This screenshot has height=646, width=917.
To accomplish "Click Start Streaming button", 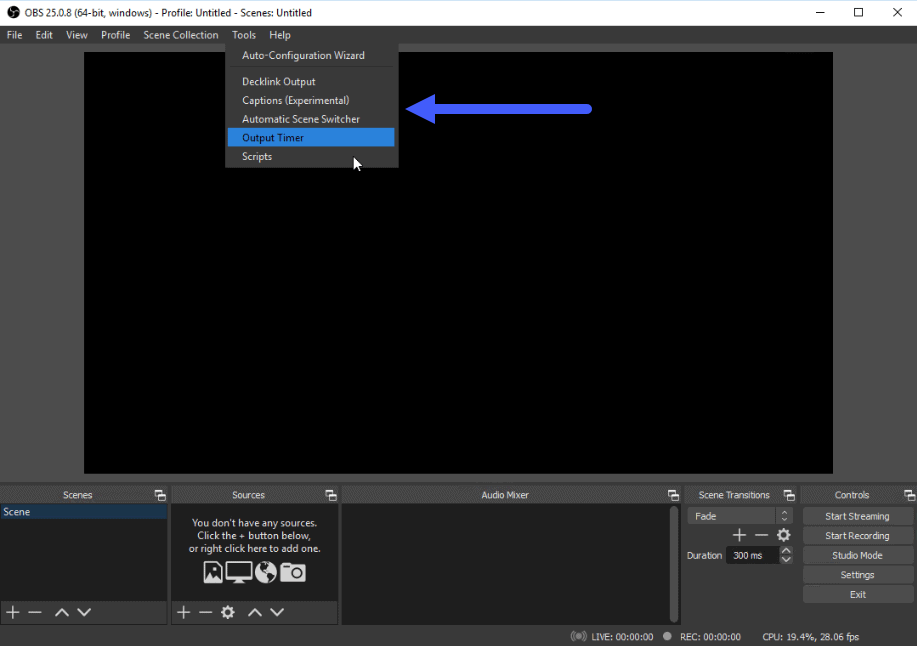I will [x=857, y=516].
